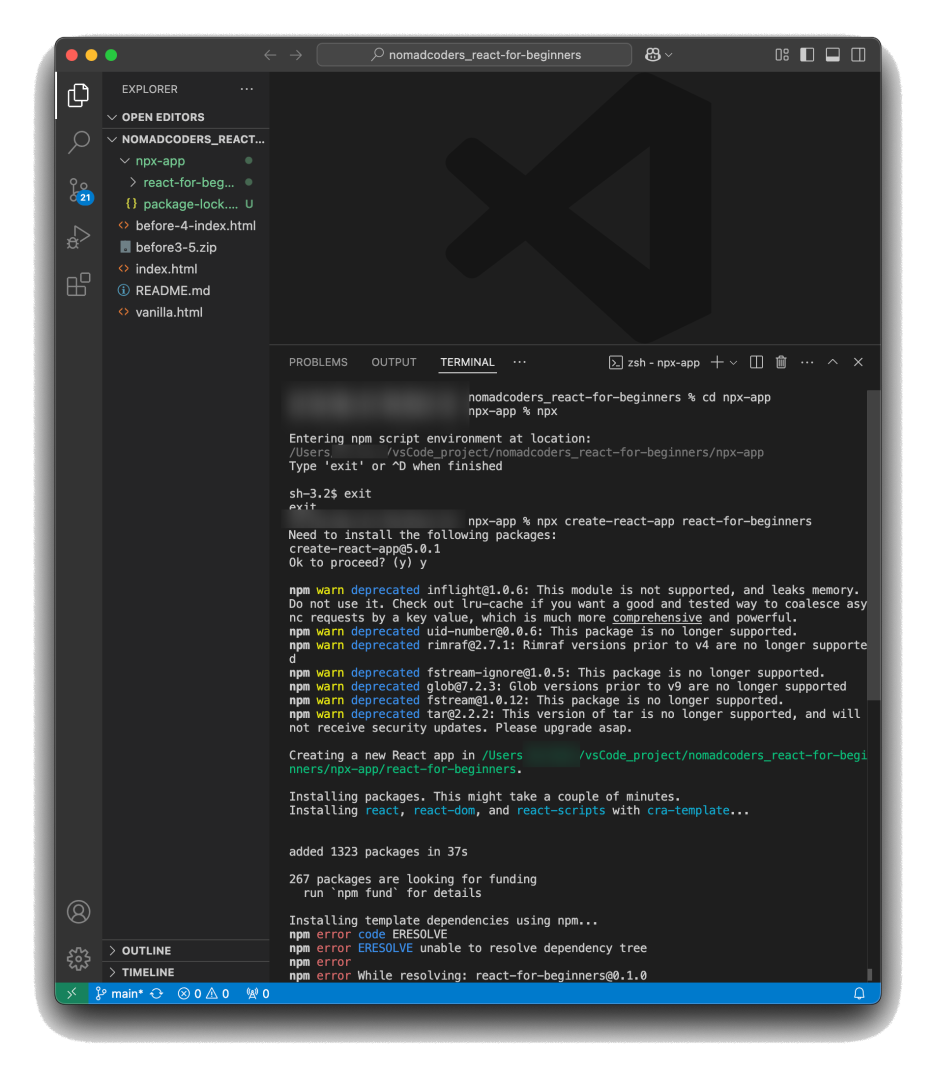Image resolution: width=936 pixels, height=1077 pixels.
Task: Go forward with the right arrow
Action: [x=296, y=55]
